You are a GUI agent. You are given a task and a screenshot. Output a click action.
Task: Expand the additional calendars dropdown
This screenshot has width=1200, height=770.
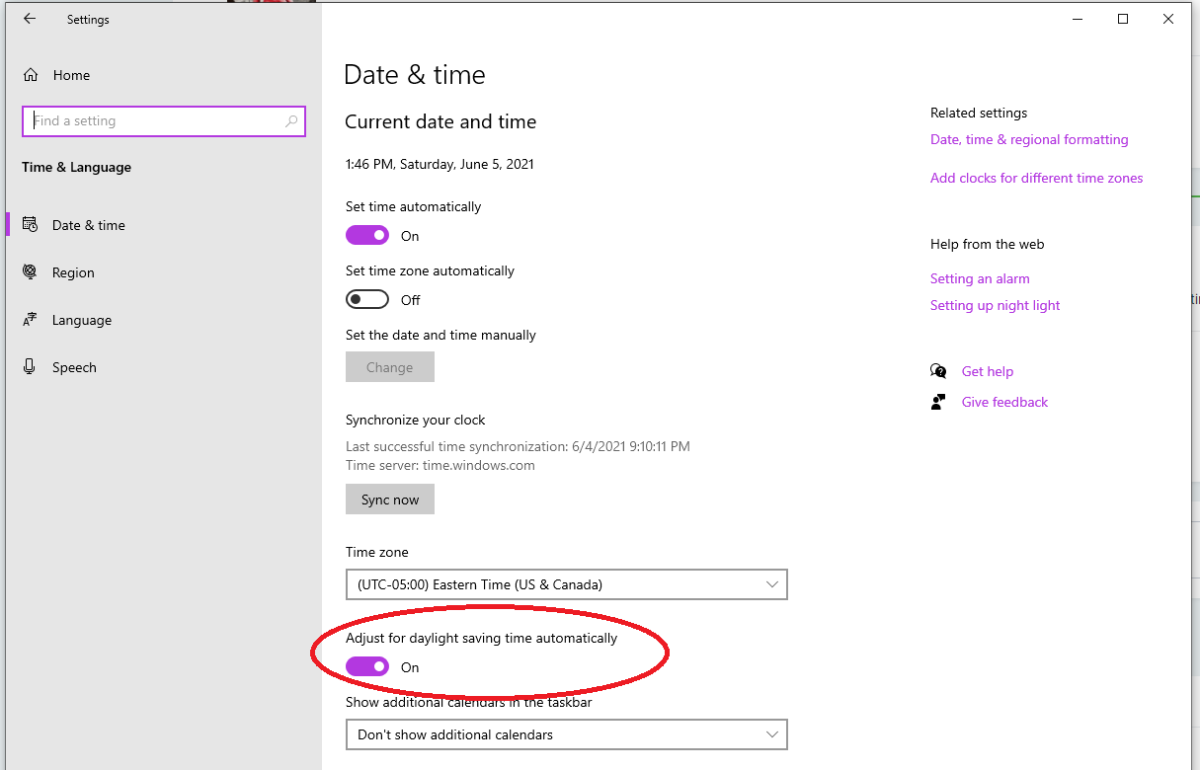566,735
